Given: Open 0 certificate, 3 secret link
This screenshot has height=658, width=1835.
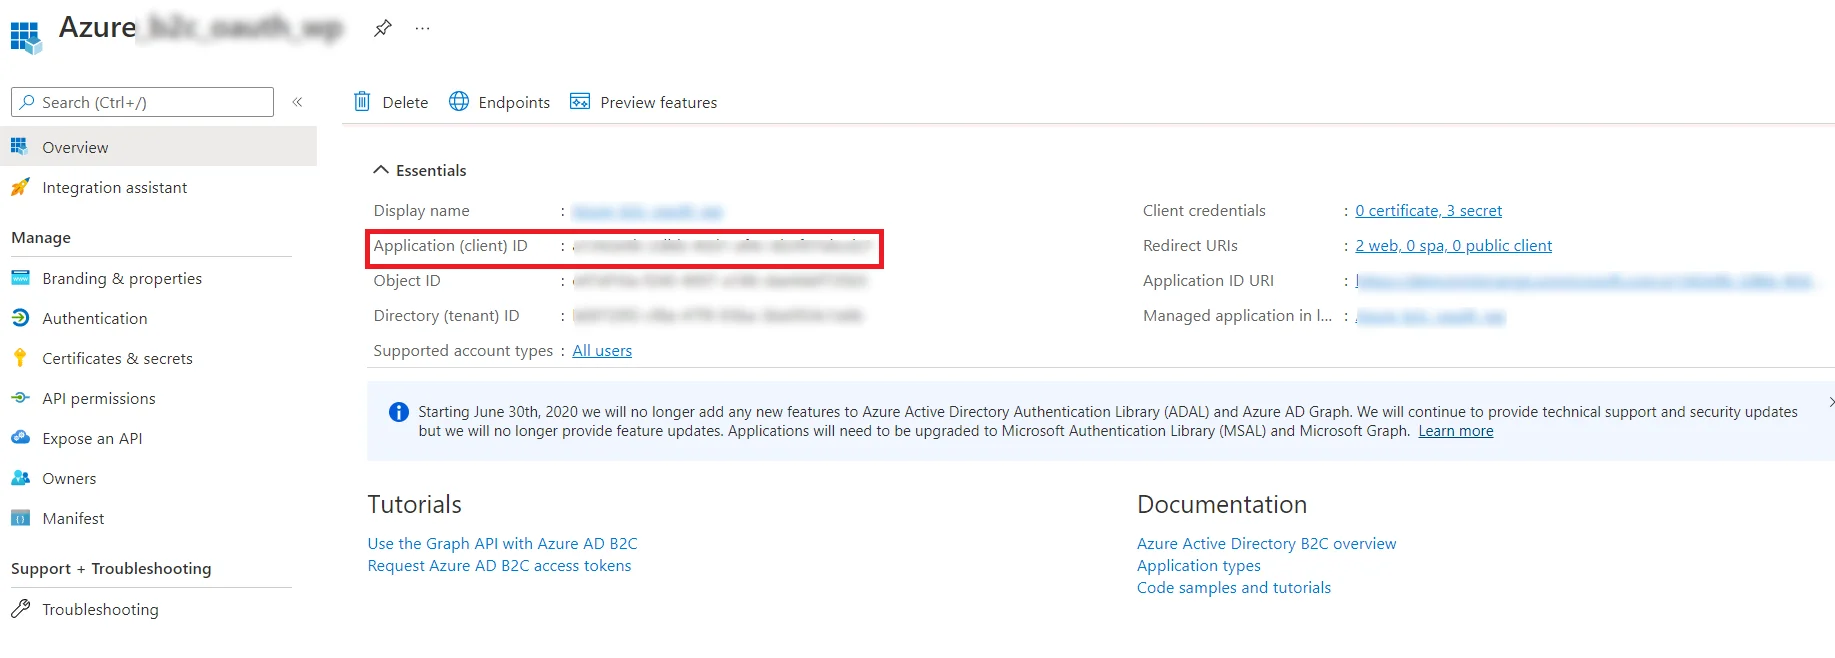Looking at the screenshot, I should pos(1428,211).
